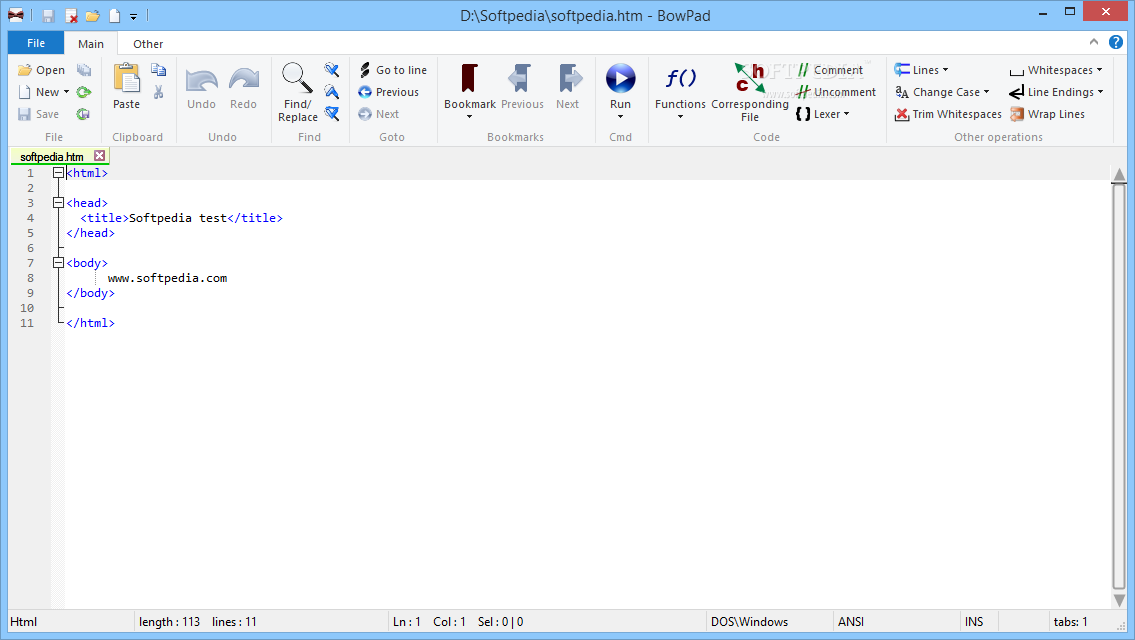Collapse the ribbon with the chevron
This screenshot has height=640, width=1135.
(x=1094, y=42)
